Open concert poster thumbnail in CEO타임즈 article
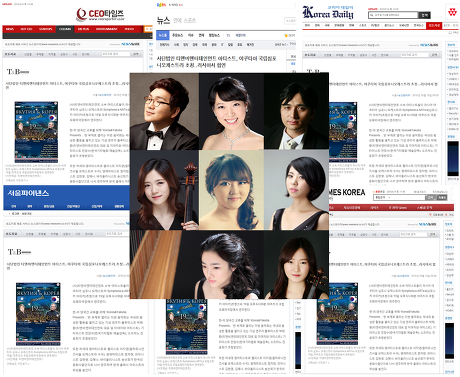460x377 pixels. tap(36, 132)
